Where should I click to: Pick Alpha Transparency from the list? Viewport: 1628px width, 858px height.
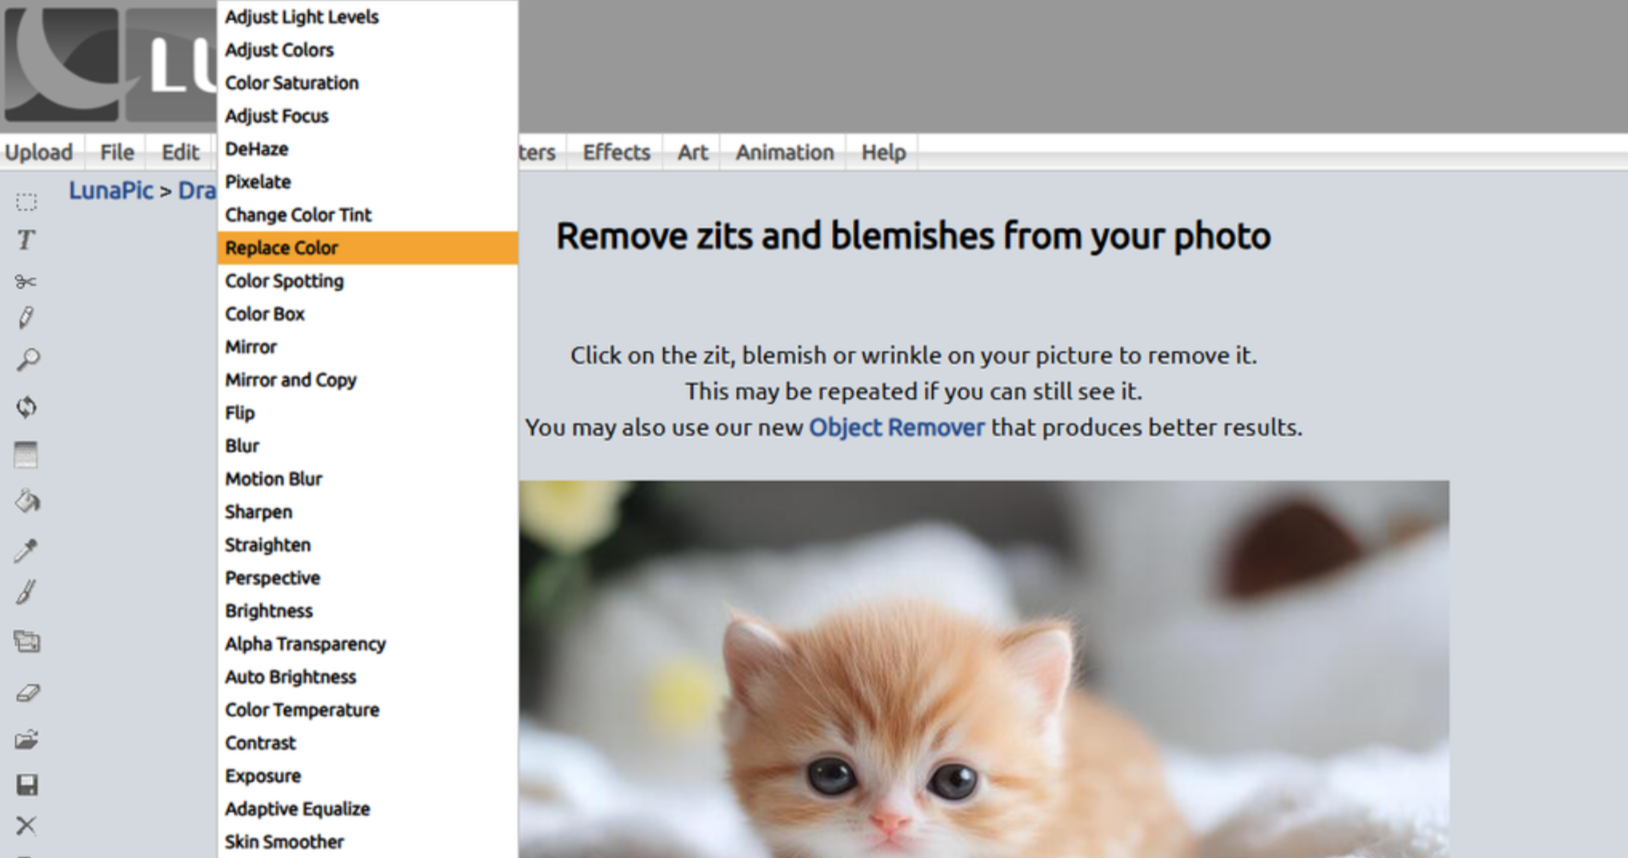tap(305, 644)
